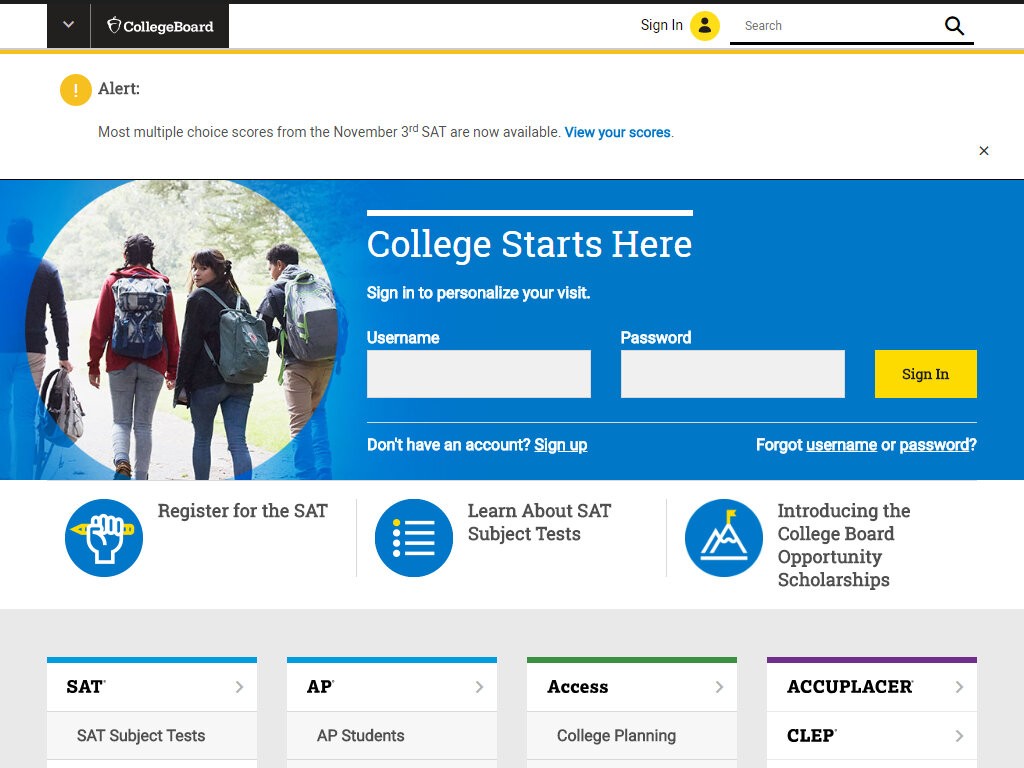Open the View your scores link
This screenshot has height=768, width=1024.
(617, 133)
